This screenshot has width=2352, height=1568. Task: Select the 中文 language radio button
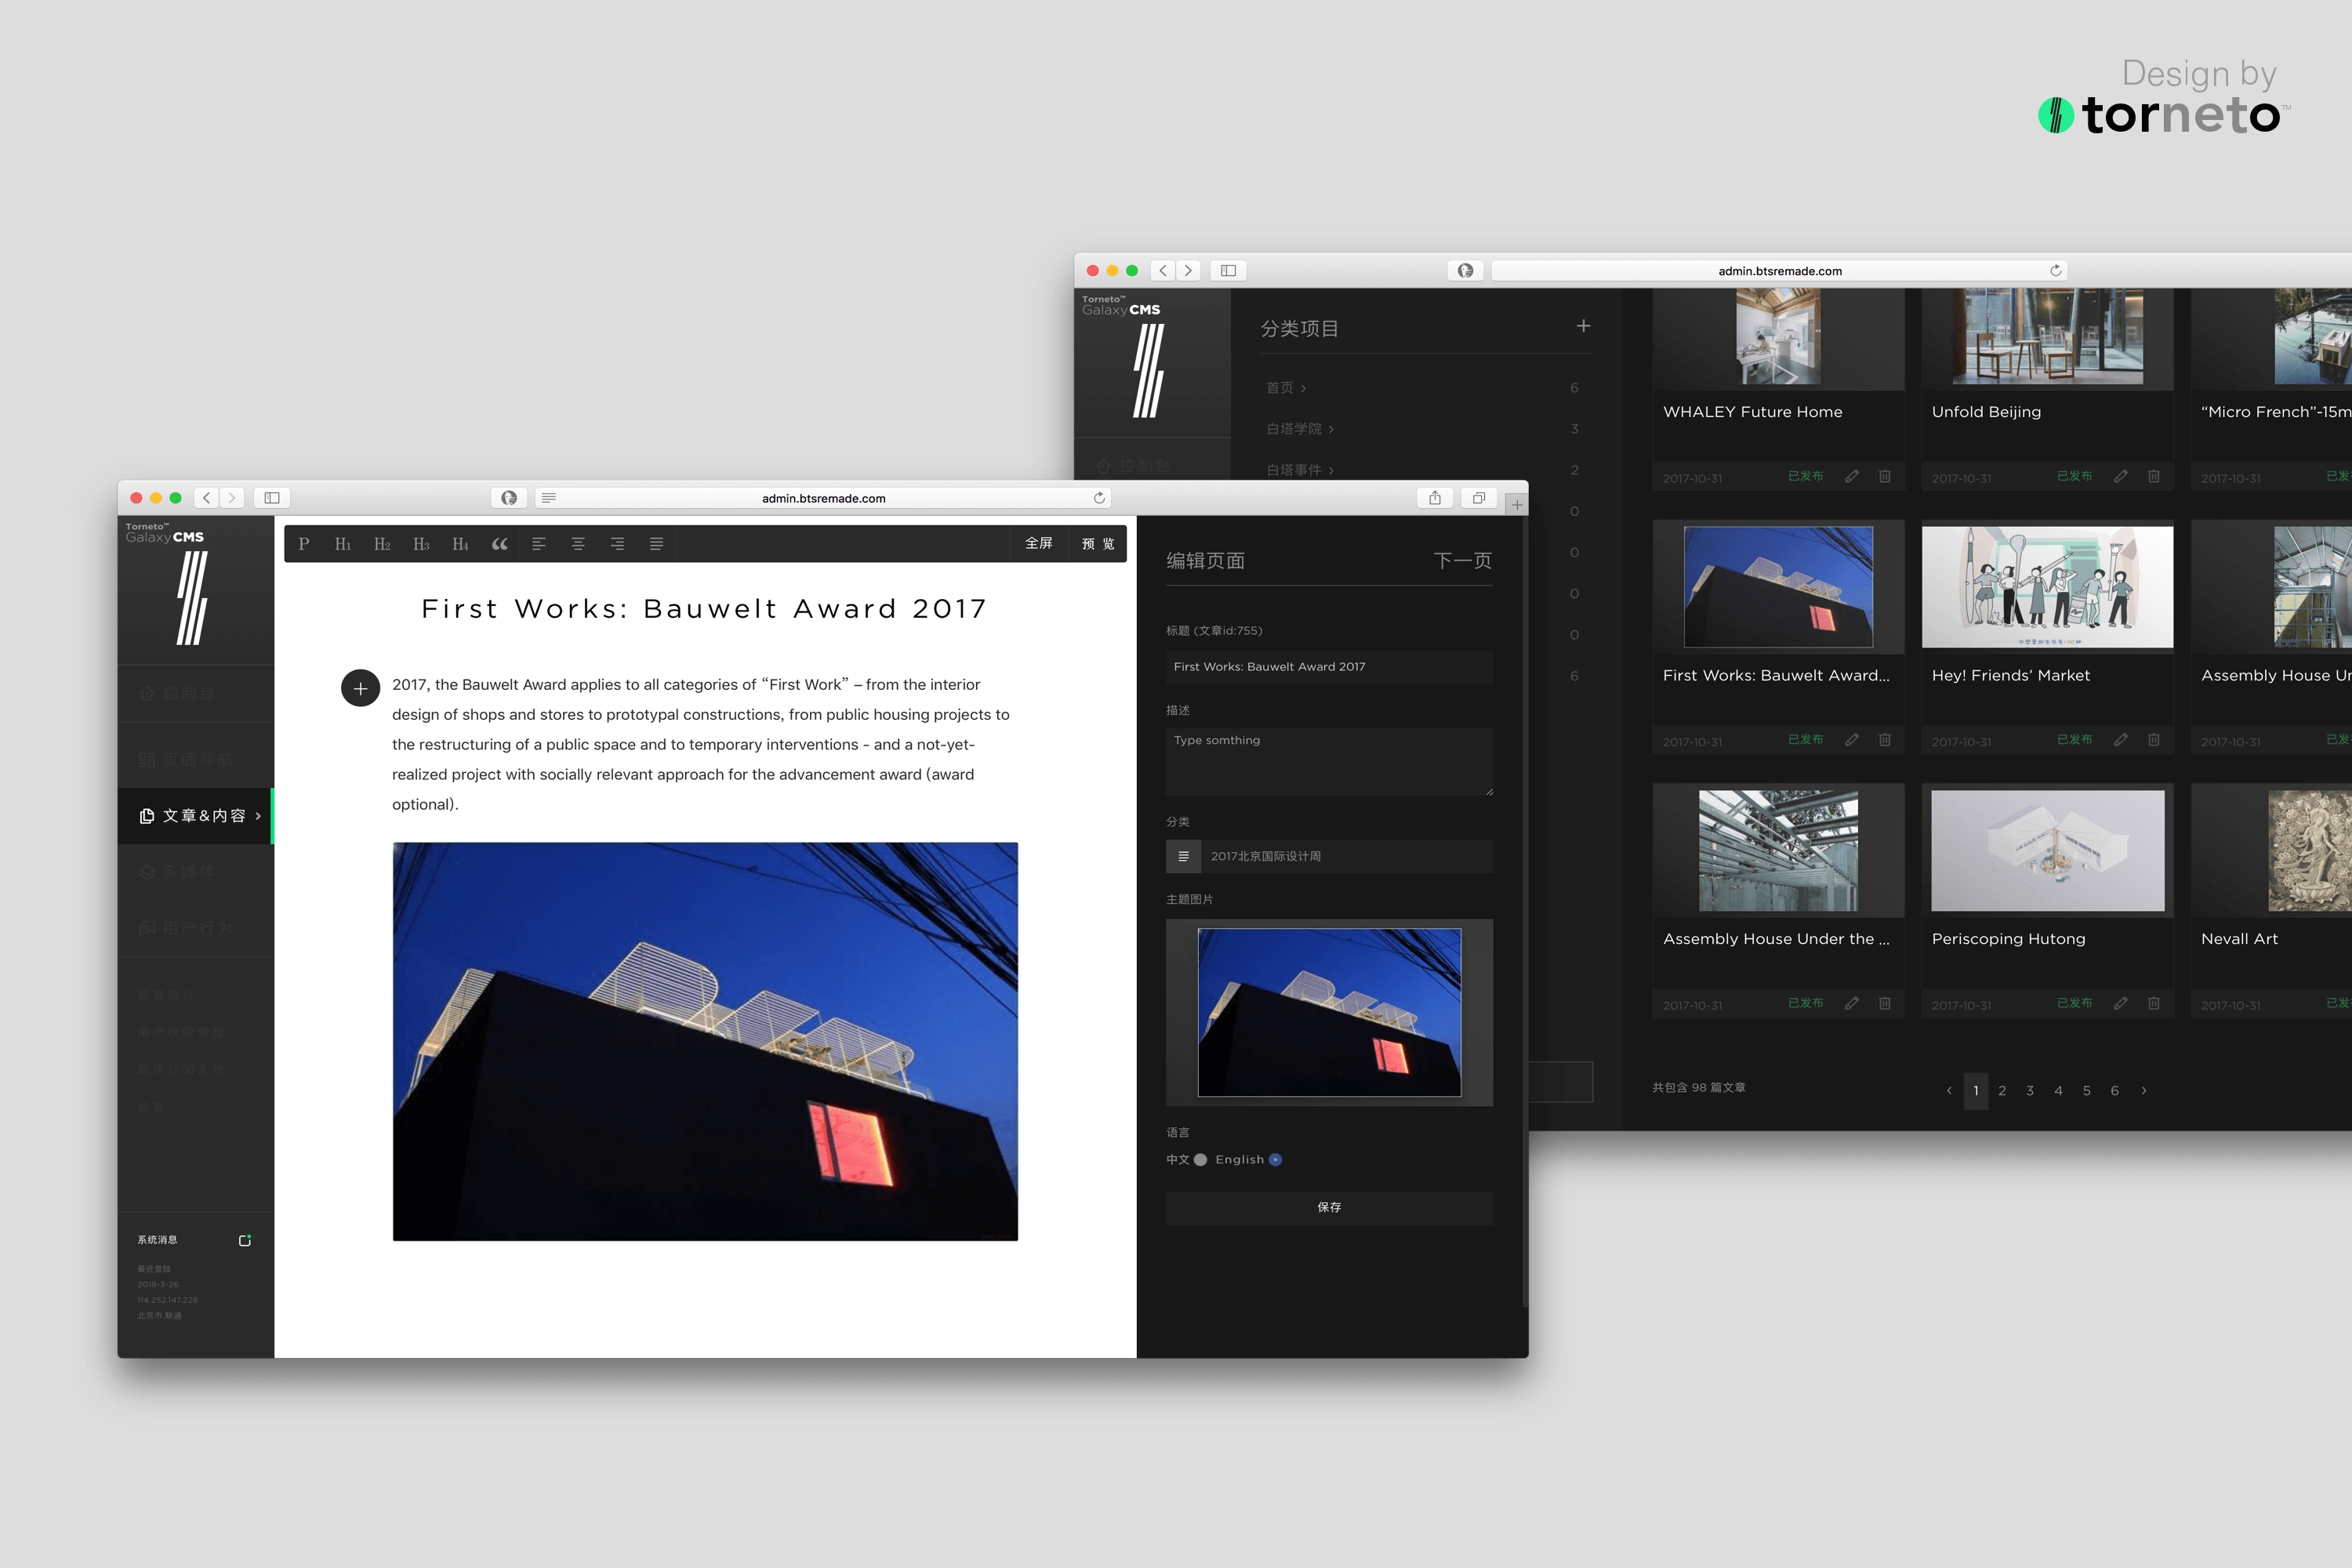pos(1200,1160)
